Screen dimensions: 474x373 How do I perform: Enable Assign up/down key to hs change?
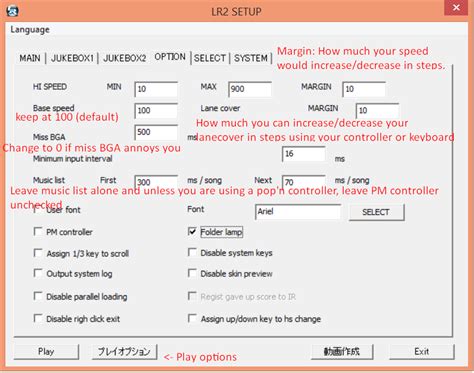pos(192,318)
